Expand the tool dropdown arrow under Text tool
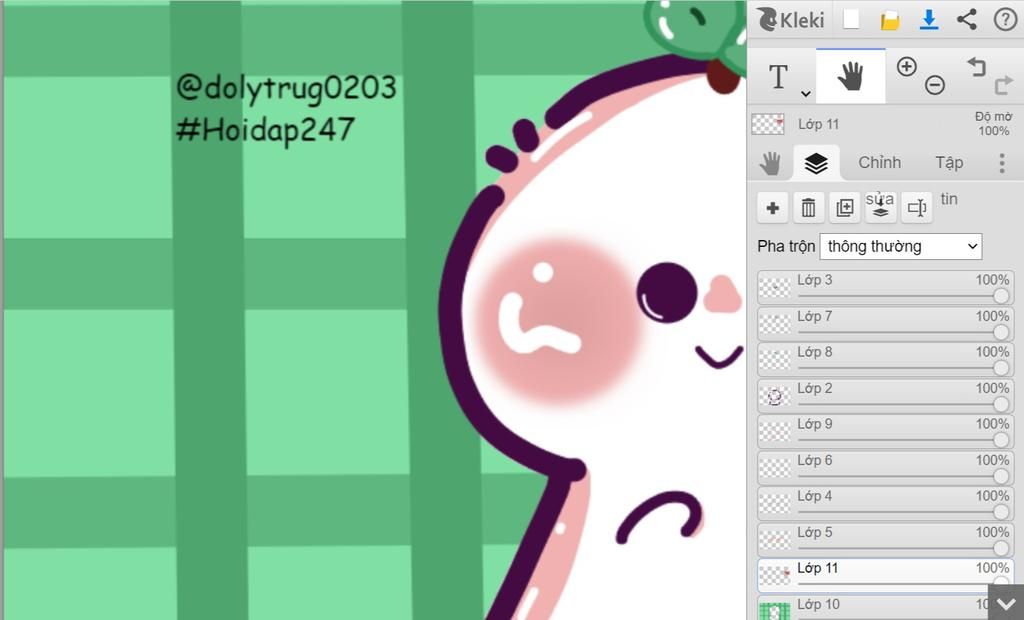1024x620 pixels. click(x=805, y=94)
